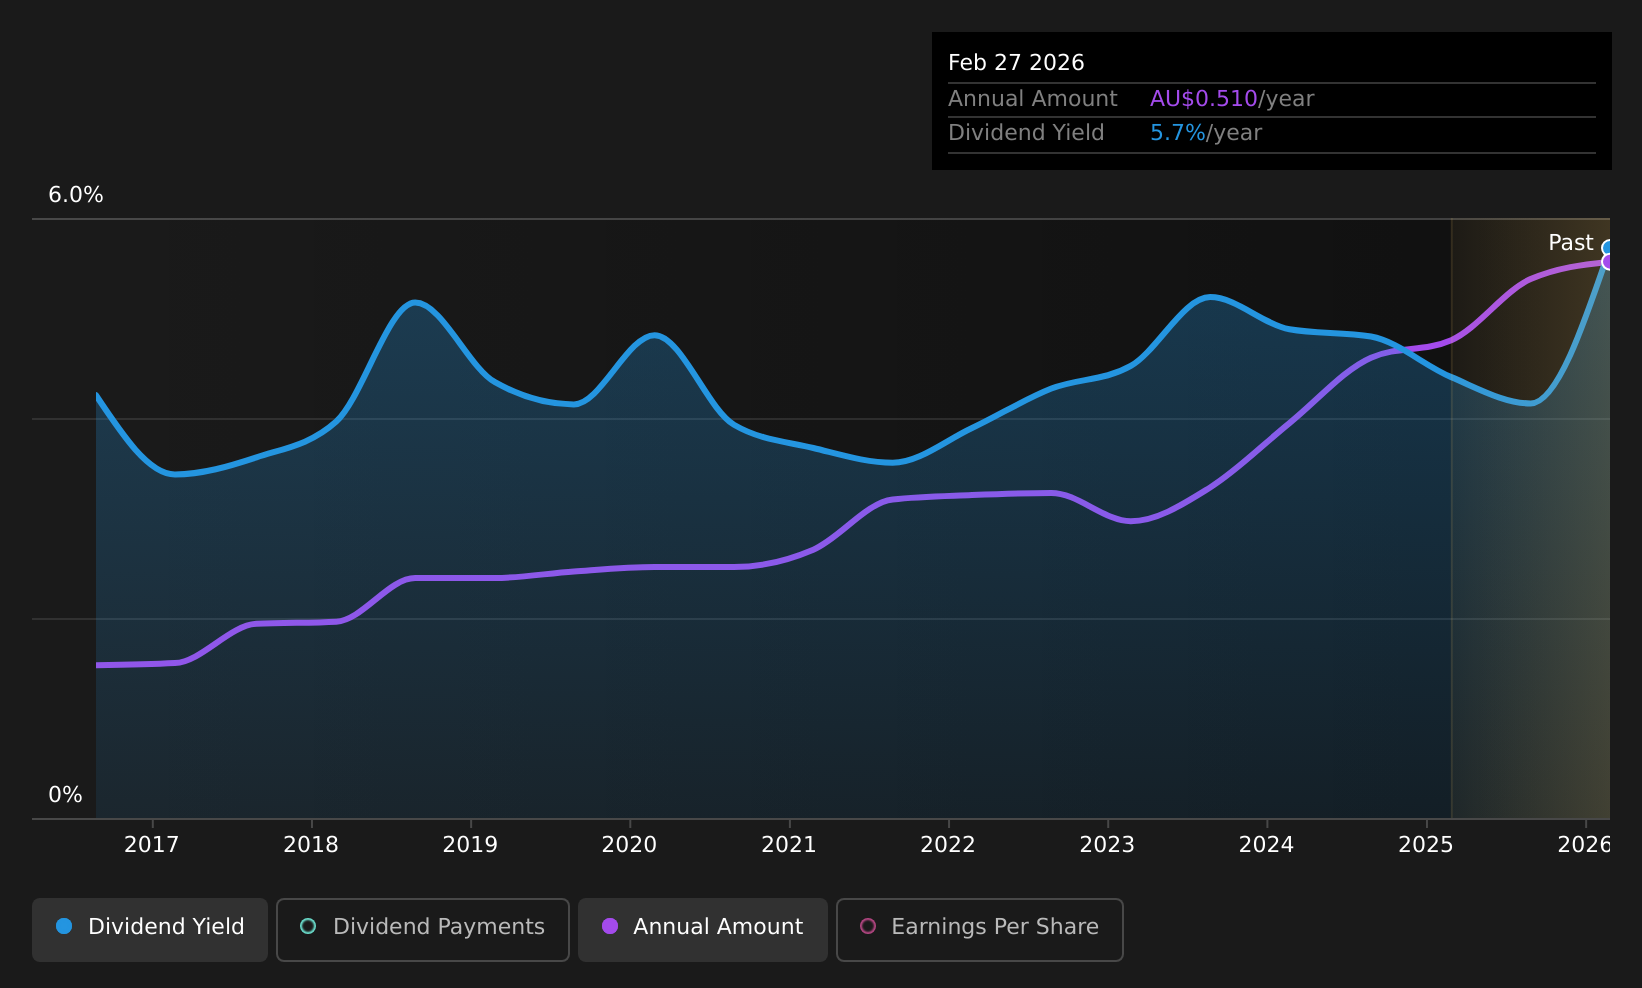The image size is (1642, 988).
Task: Click the 'Annual Amount' tooltip row label
Action: [x=1032, y=99]
